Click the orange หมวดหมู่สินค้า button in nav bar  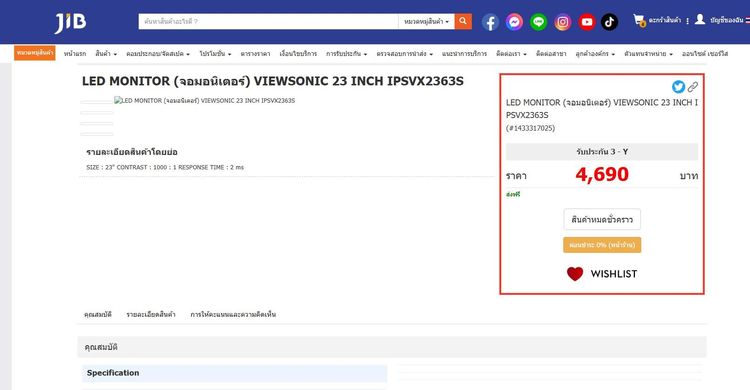34,53
